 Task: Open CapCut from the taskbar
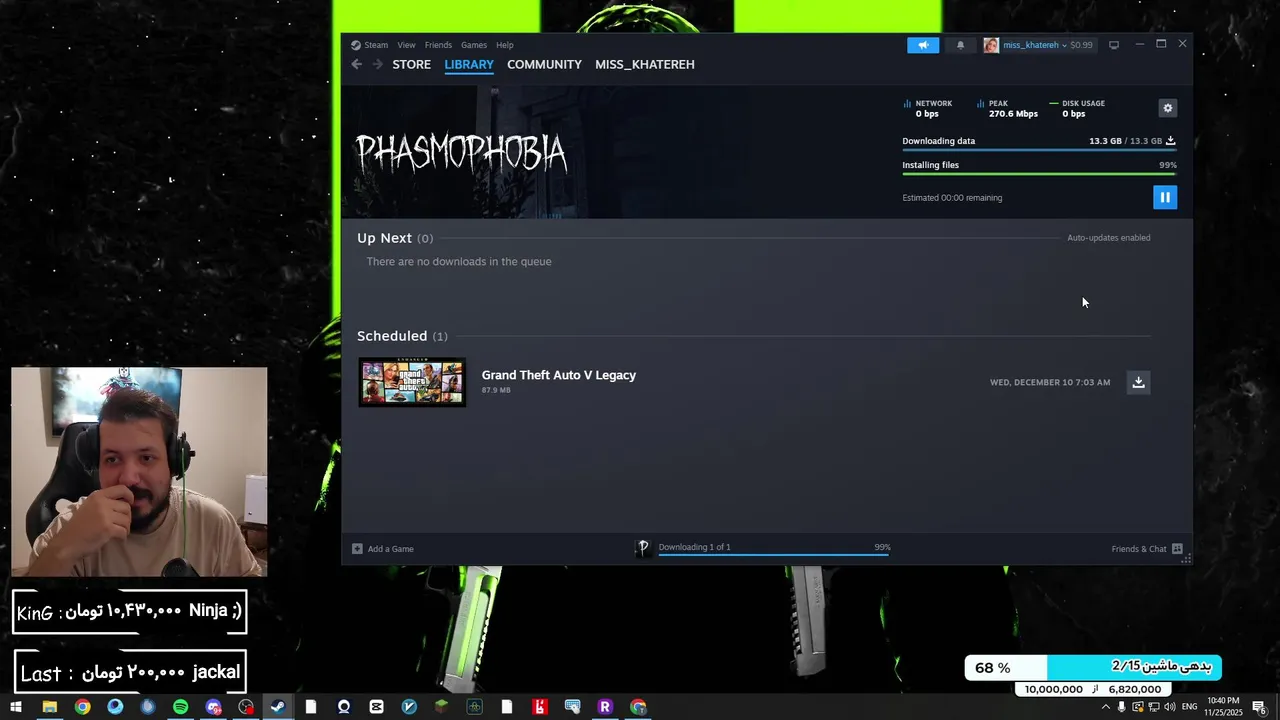[x=376, y=707]
